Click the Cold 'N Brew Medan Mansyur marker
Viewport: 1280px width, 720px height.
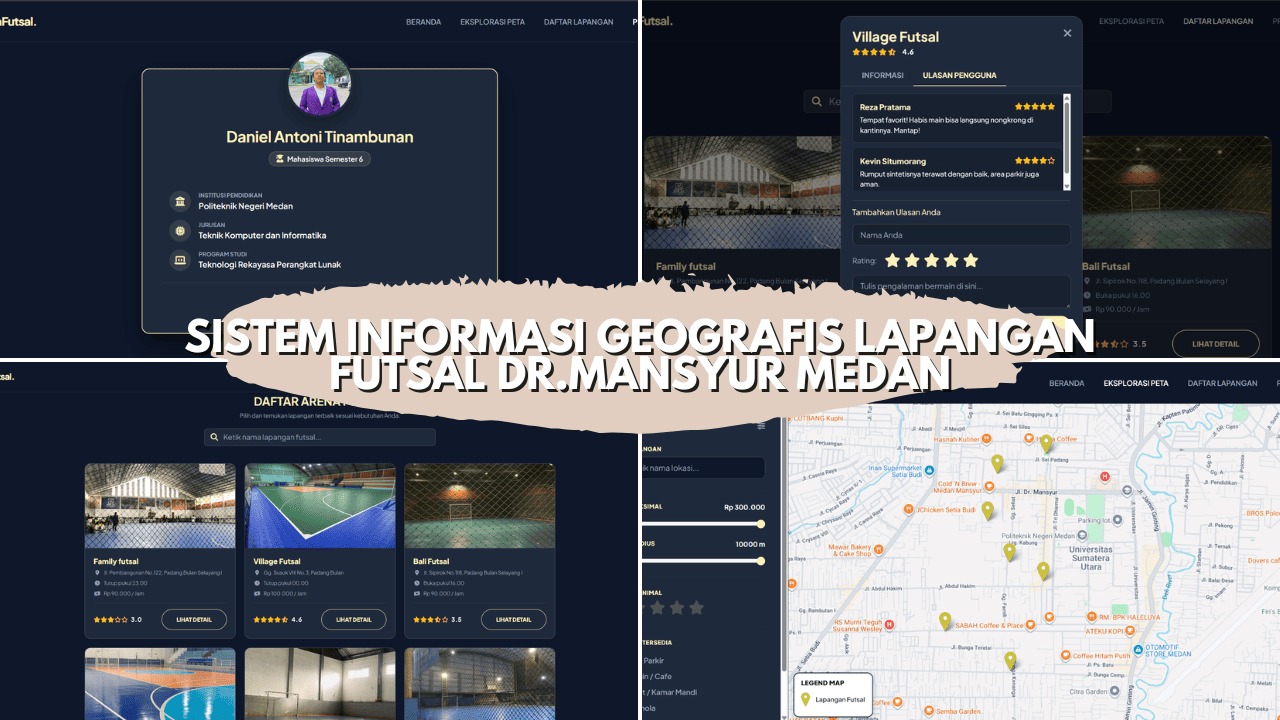click(989, 486)
